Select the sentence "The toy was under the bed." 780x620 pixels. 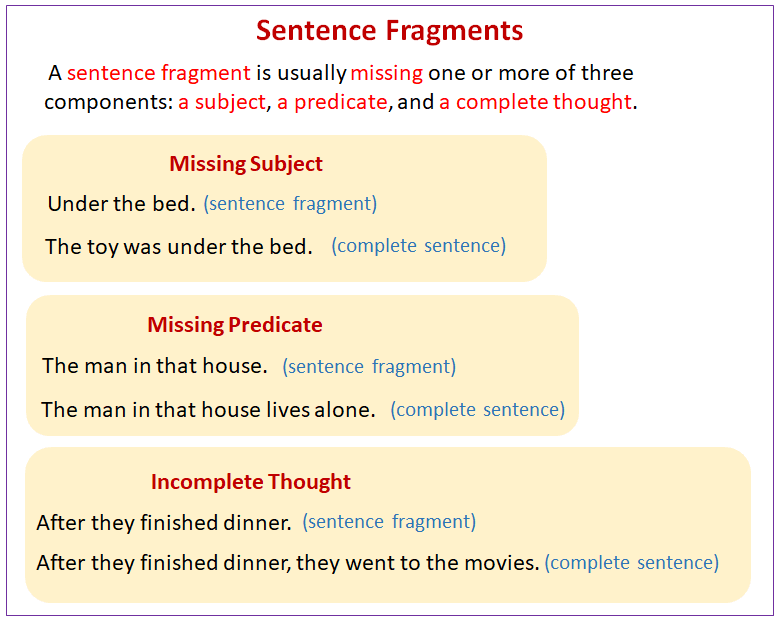click(x=179, y=246)
